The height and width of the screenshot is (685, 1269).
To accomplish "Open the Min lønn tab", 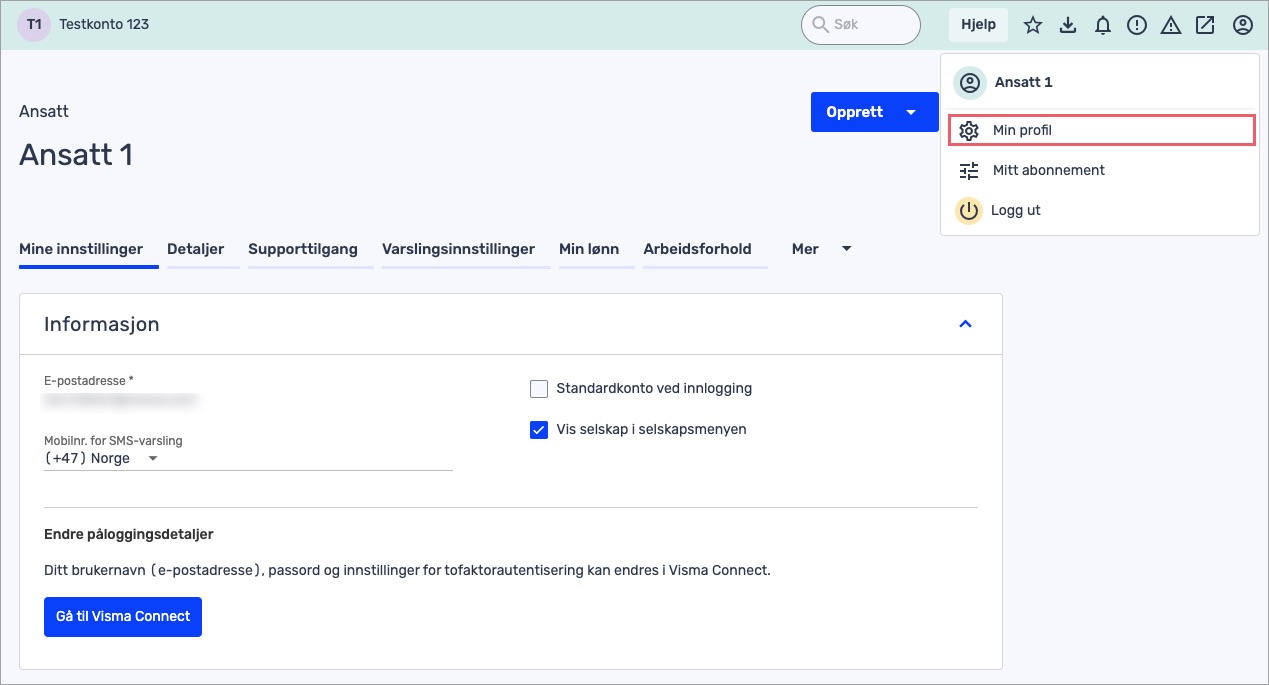I will [589, 249].
